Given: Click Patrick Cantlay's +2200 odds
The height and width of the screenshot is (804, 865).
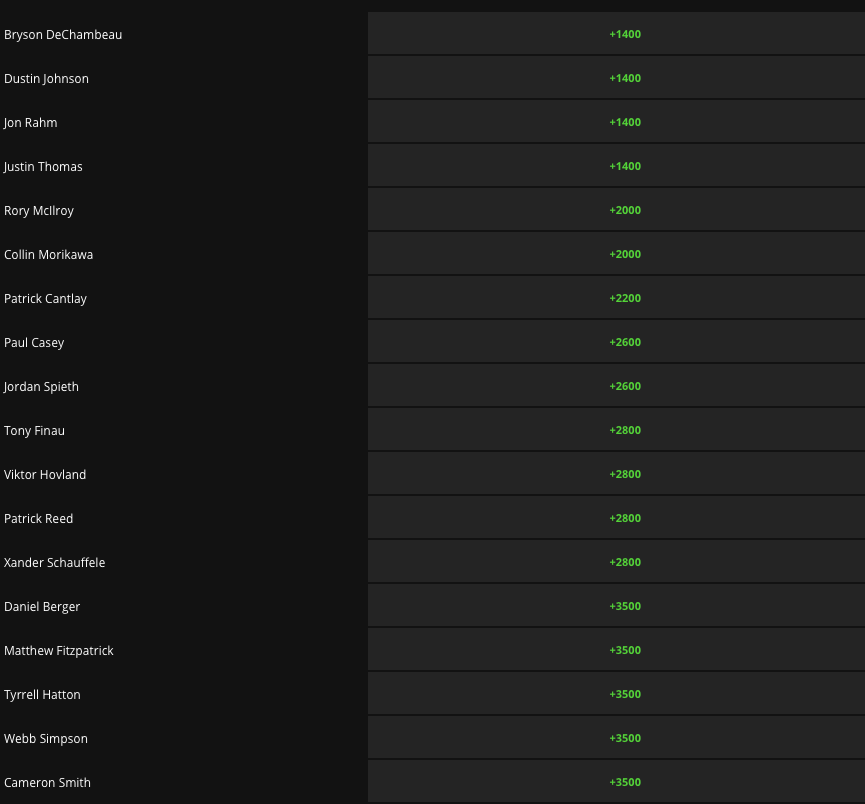Looking at the screenshot, I should coord(624,298).
